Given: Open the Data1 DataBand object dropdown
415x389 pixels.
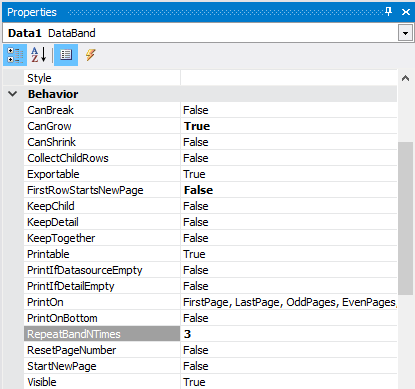Looking at the screenshot, I should click(405, 33).
